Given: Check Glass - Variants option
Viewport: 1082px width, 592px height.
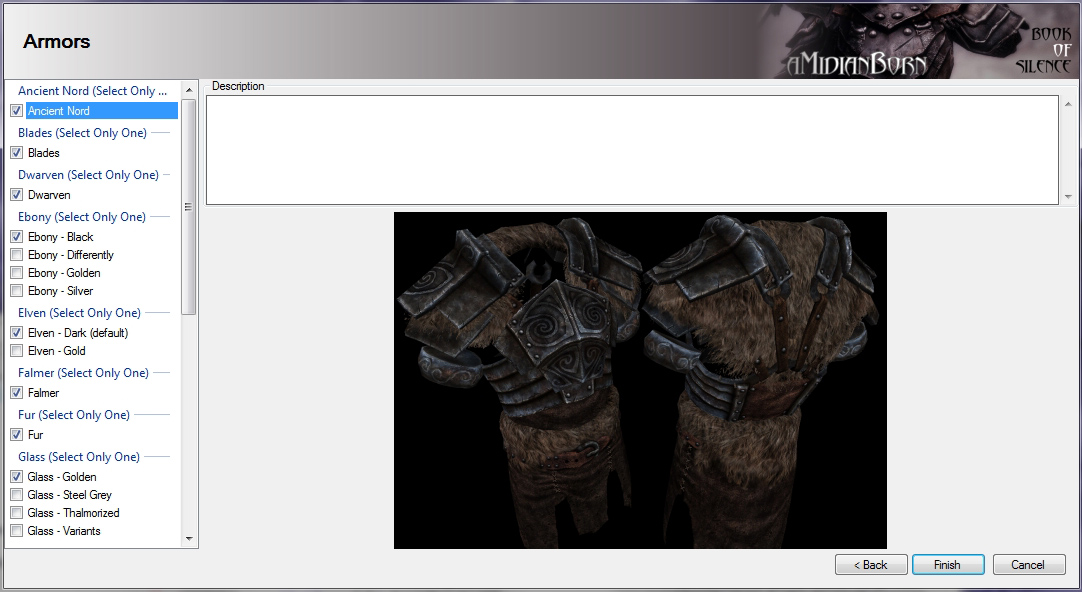Looking at the screenshot, I should point(17,531).
